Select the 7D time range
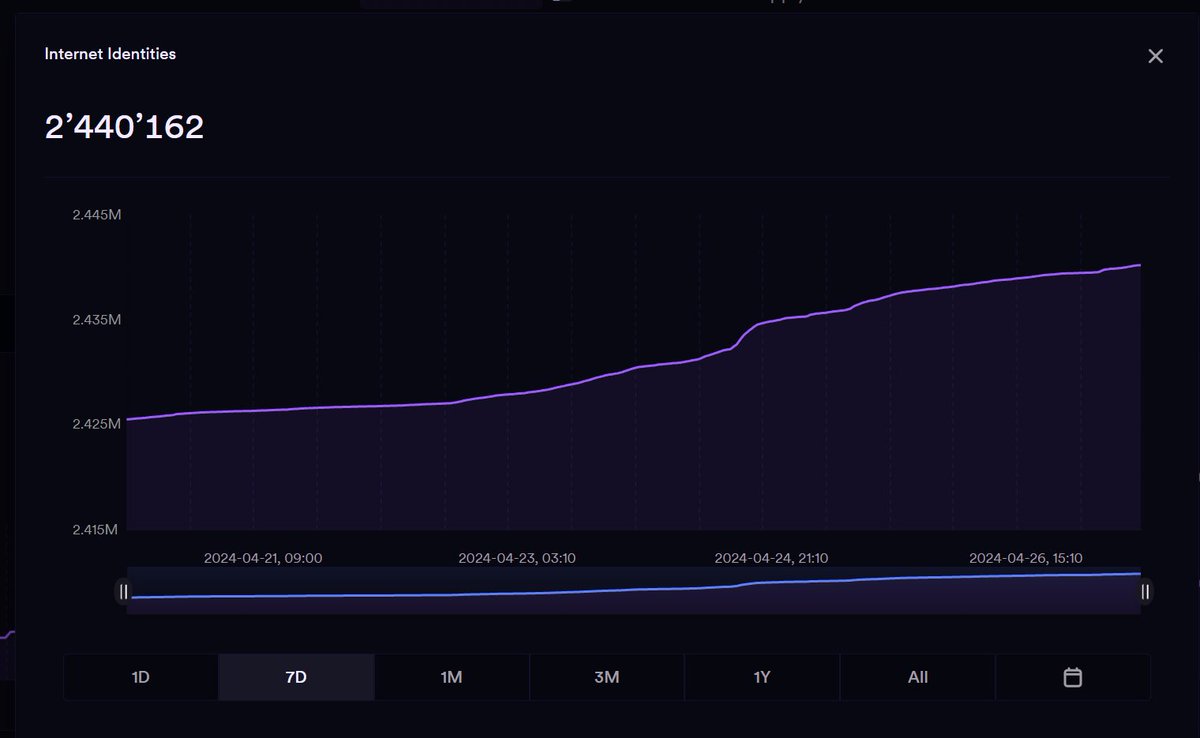The width and height of the screenshot is (1200, 738). [296, 677]
